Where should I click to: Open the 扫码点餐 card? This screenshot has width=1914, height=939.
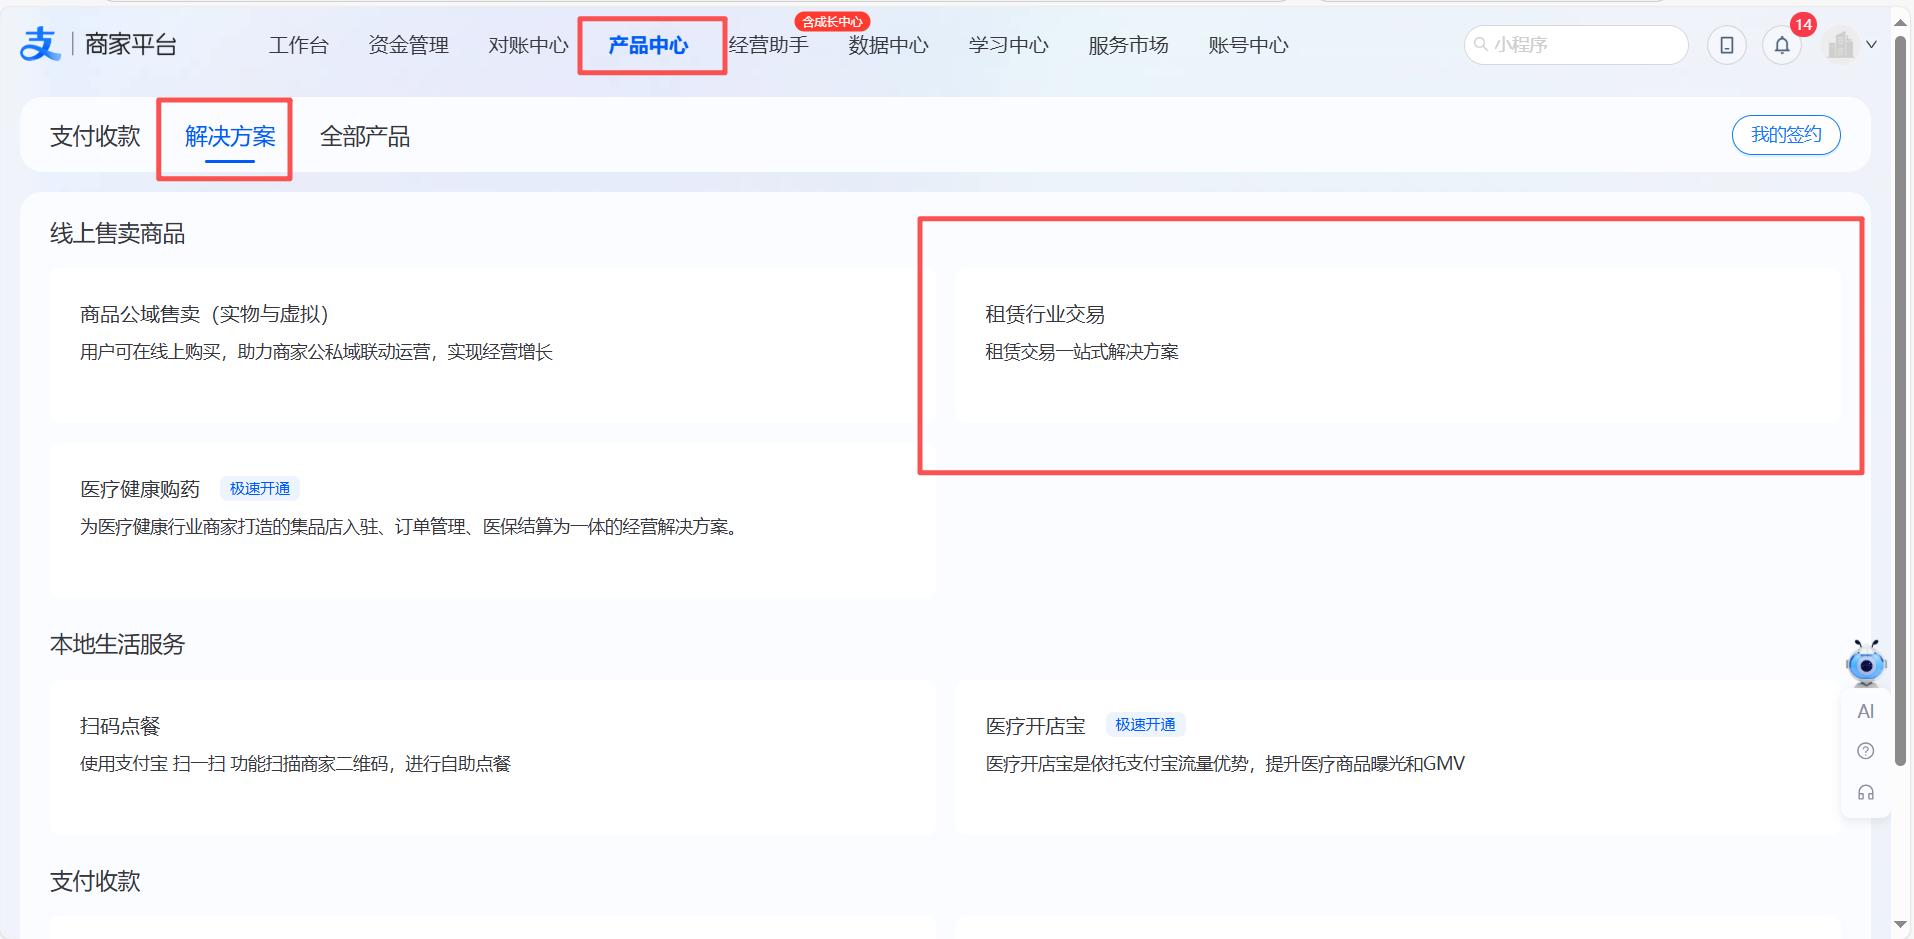click(492, 757)
